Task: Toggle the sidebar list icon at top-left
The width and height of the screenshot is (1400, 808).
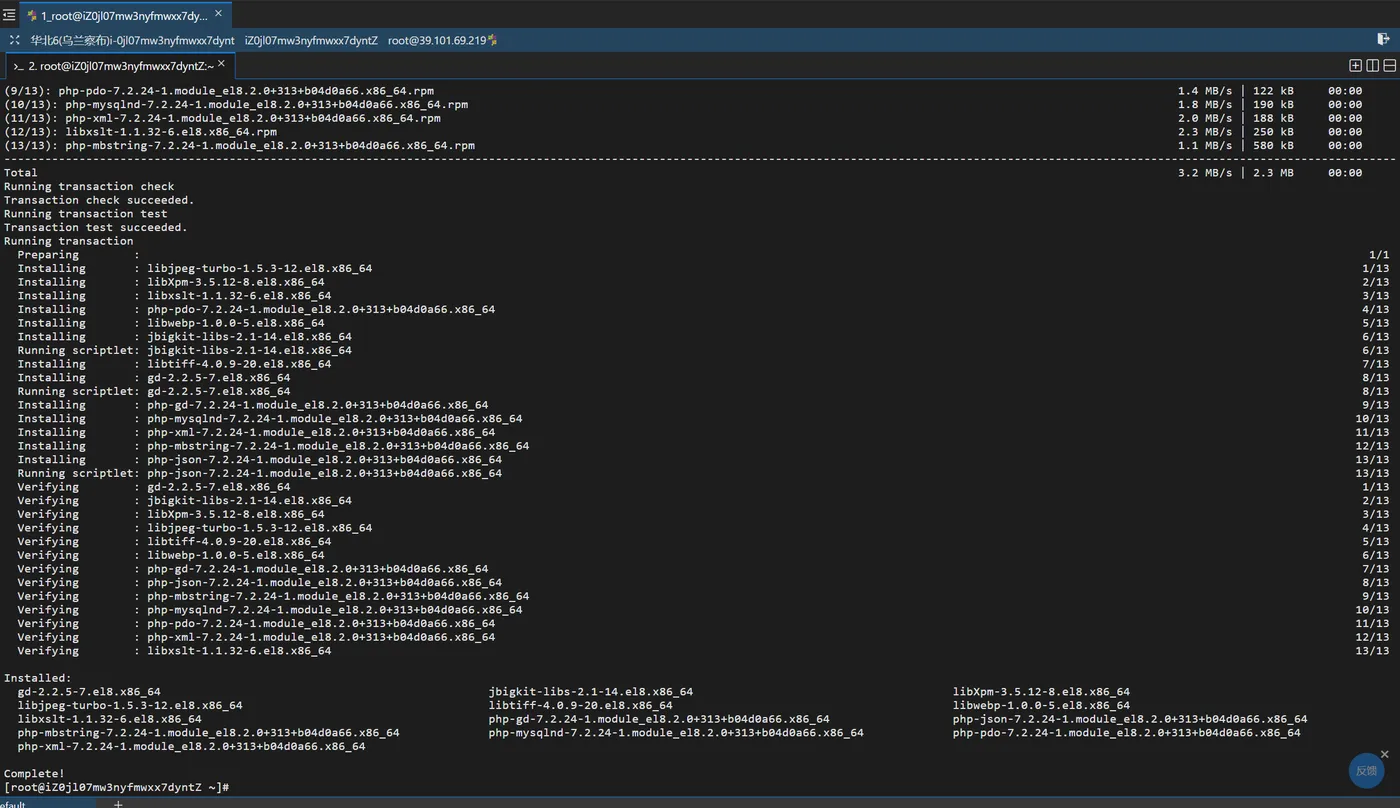Action: (9, 15)
